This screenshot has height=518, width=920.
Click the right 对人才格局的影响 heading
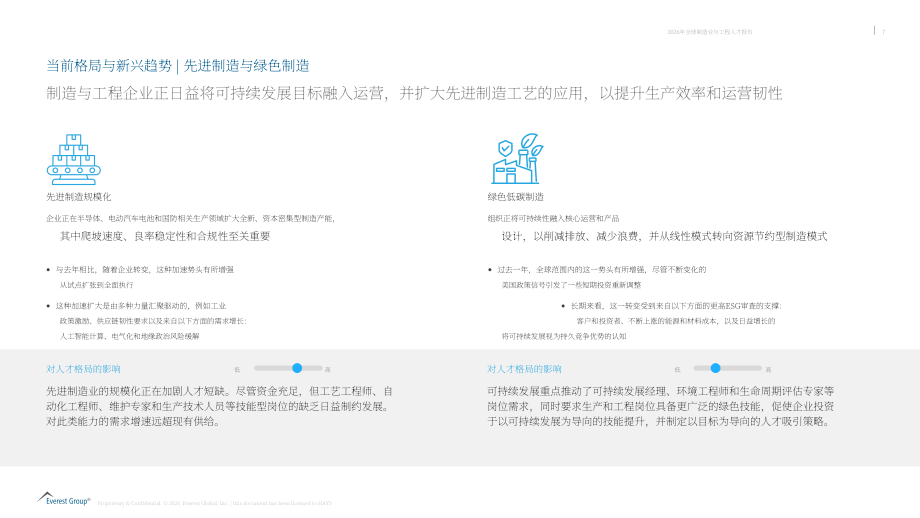524,369
